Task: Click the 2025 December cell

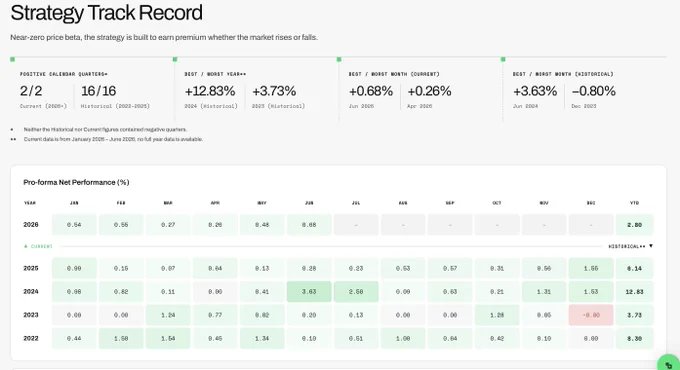Action: click(591, 268)
